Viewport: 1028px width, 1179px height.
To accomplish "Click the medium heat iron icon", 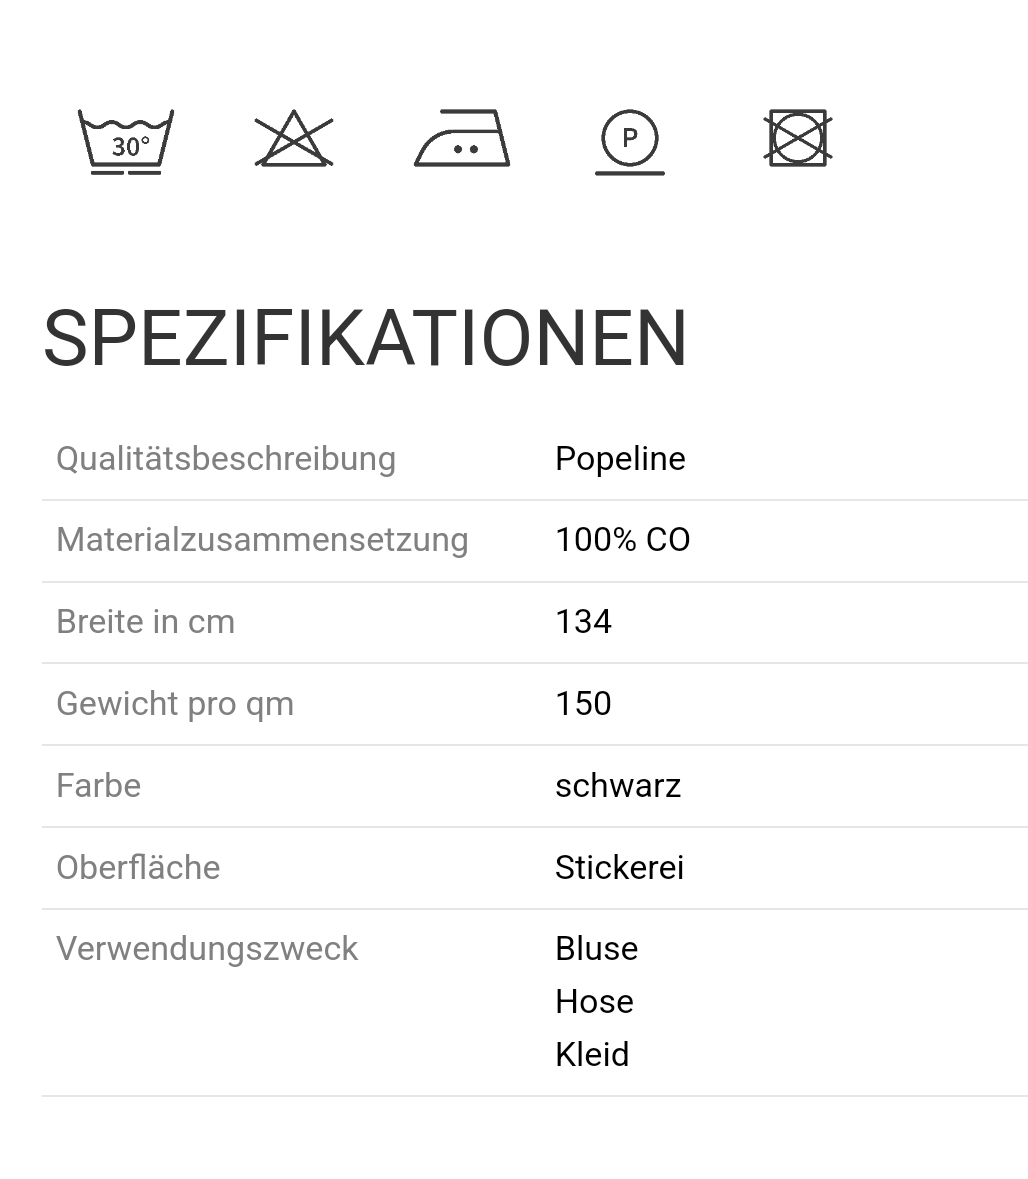I will [462, 139].
